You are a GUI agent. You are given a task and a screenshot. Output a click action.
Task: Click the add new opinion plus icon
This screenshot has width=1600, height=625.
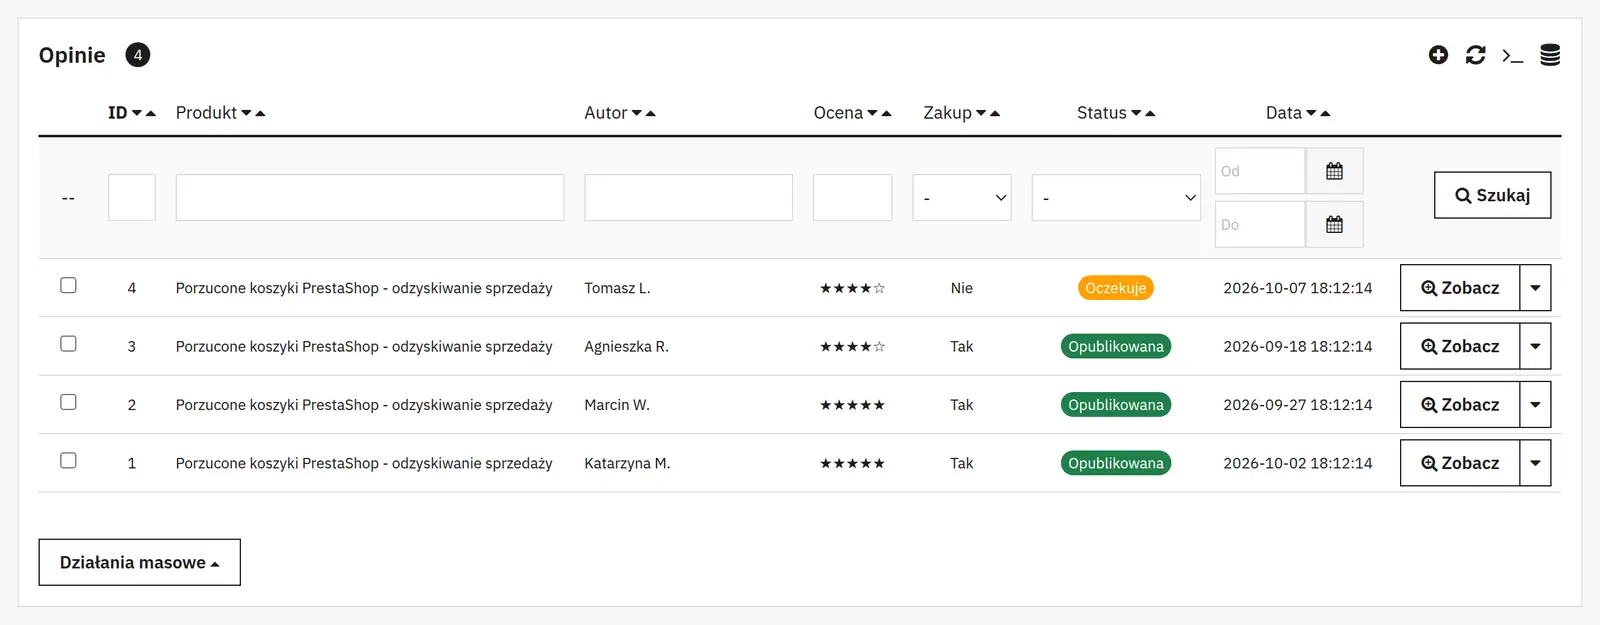[x=1438, y=55]
